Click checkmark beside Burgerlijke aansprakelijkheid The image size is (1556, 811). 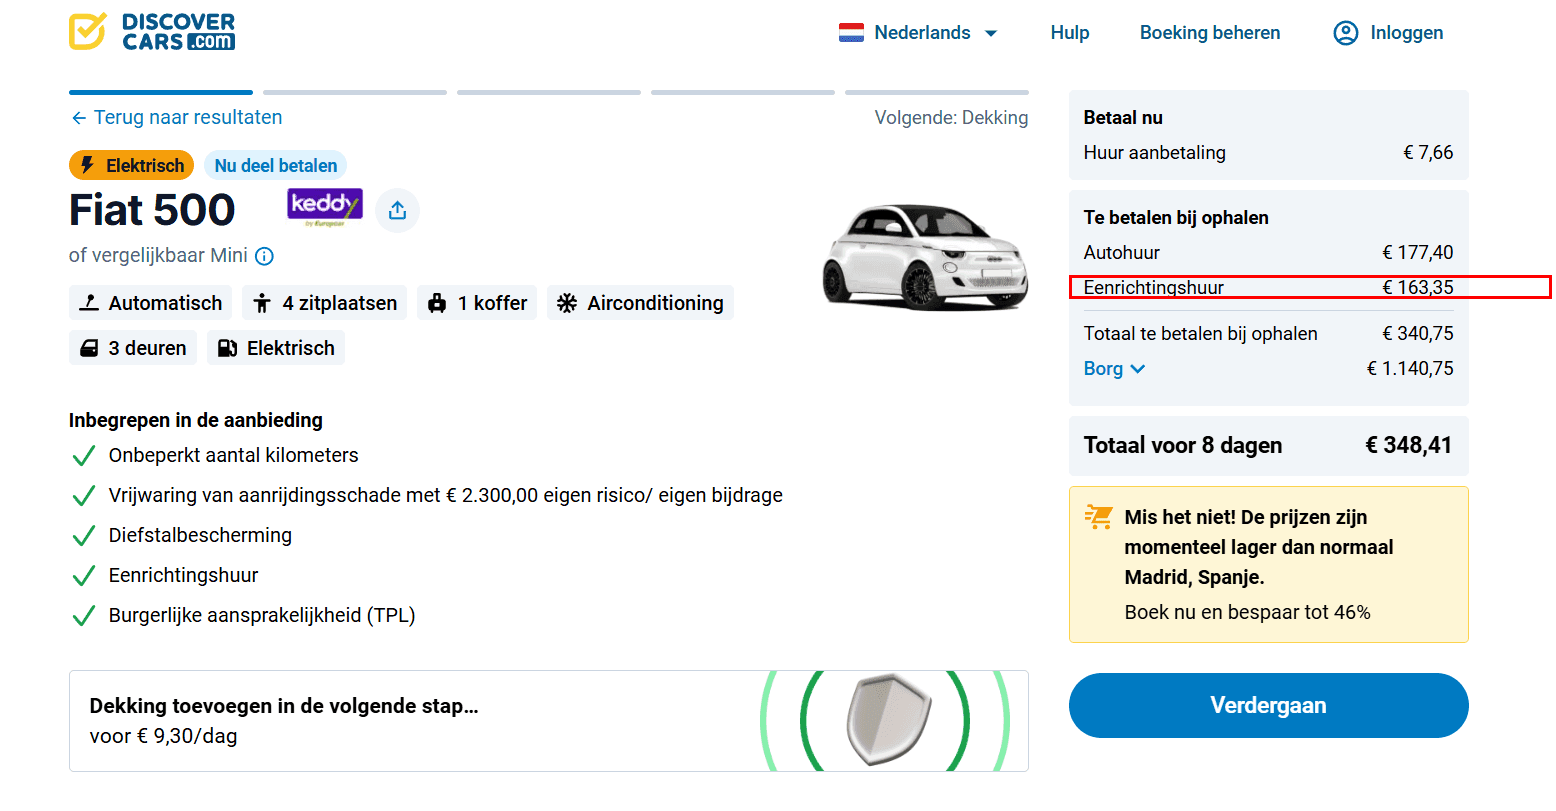tap(84, 616)
